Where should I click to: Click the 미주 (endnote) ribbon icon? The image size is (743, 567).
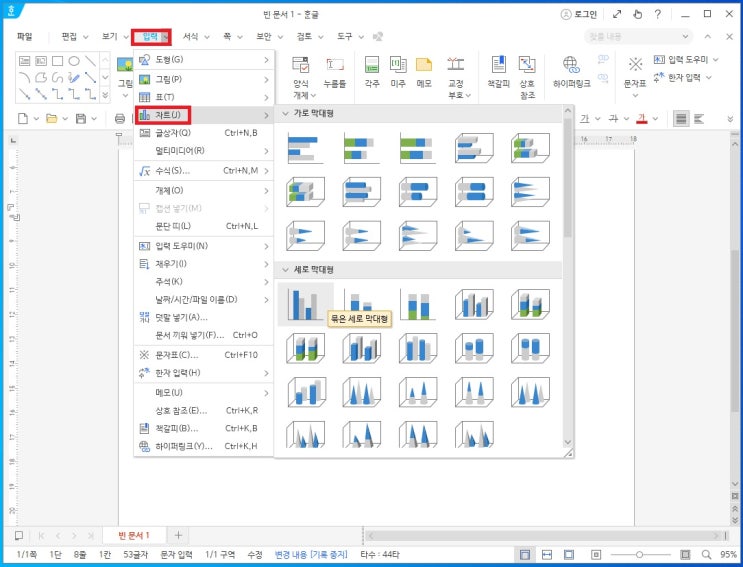398,73
